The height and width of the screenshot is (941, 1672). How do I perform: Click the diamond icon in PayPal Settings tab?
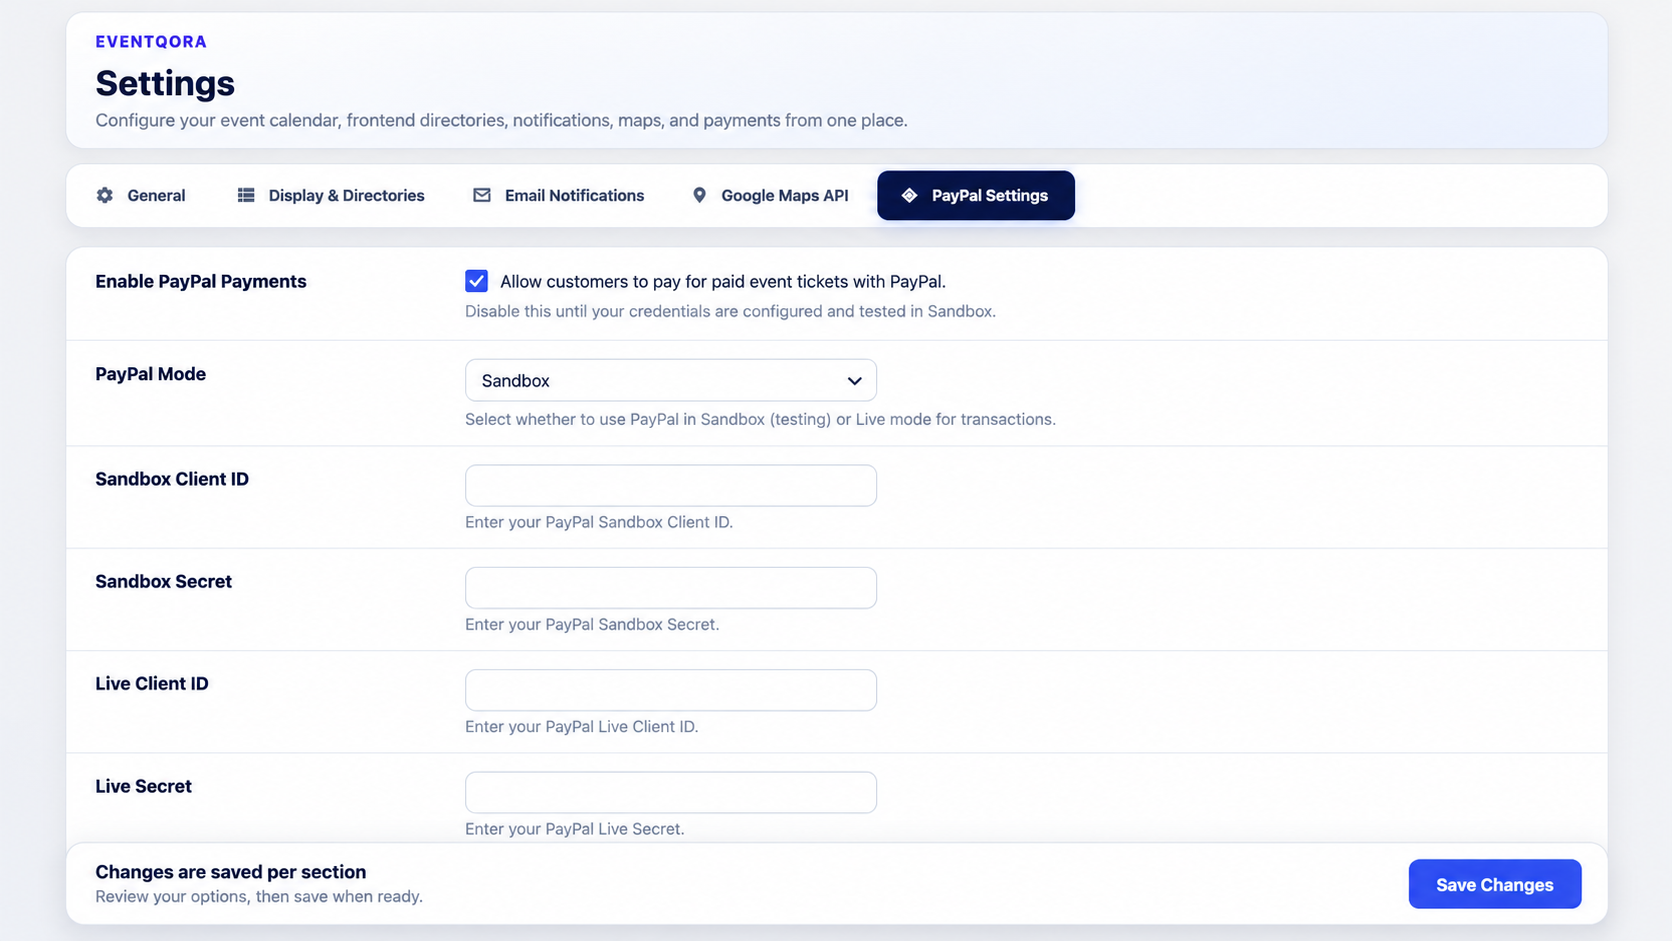coord(909,195)
